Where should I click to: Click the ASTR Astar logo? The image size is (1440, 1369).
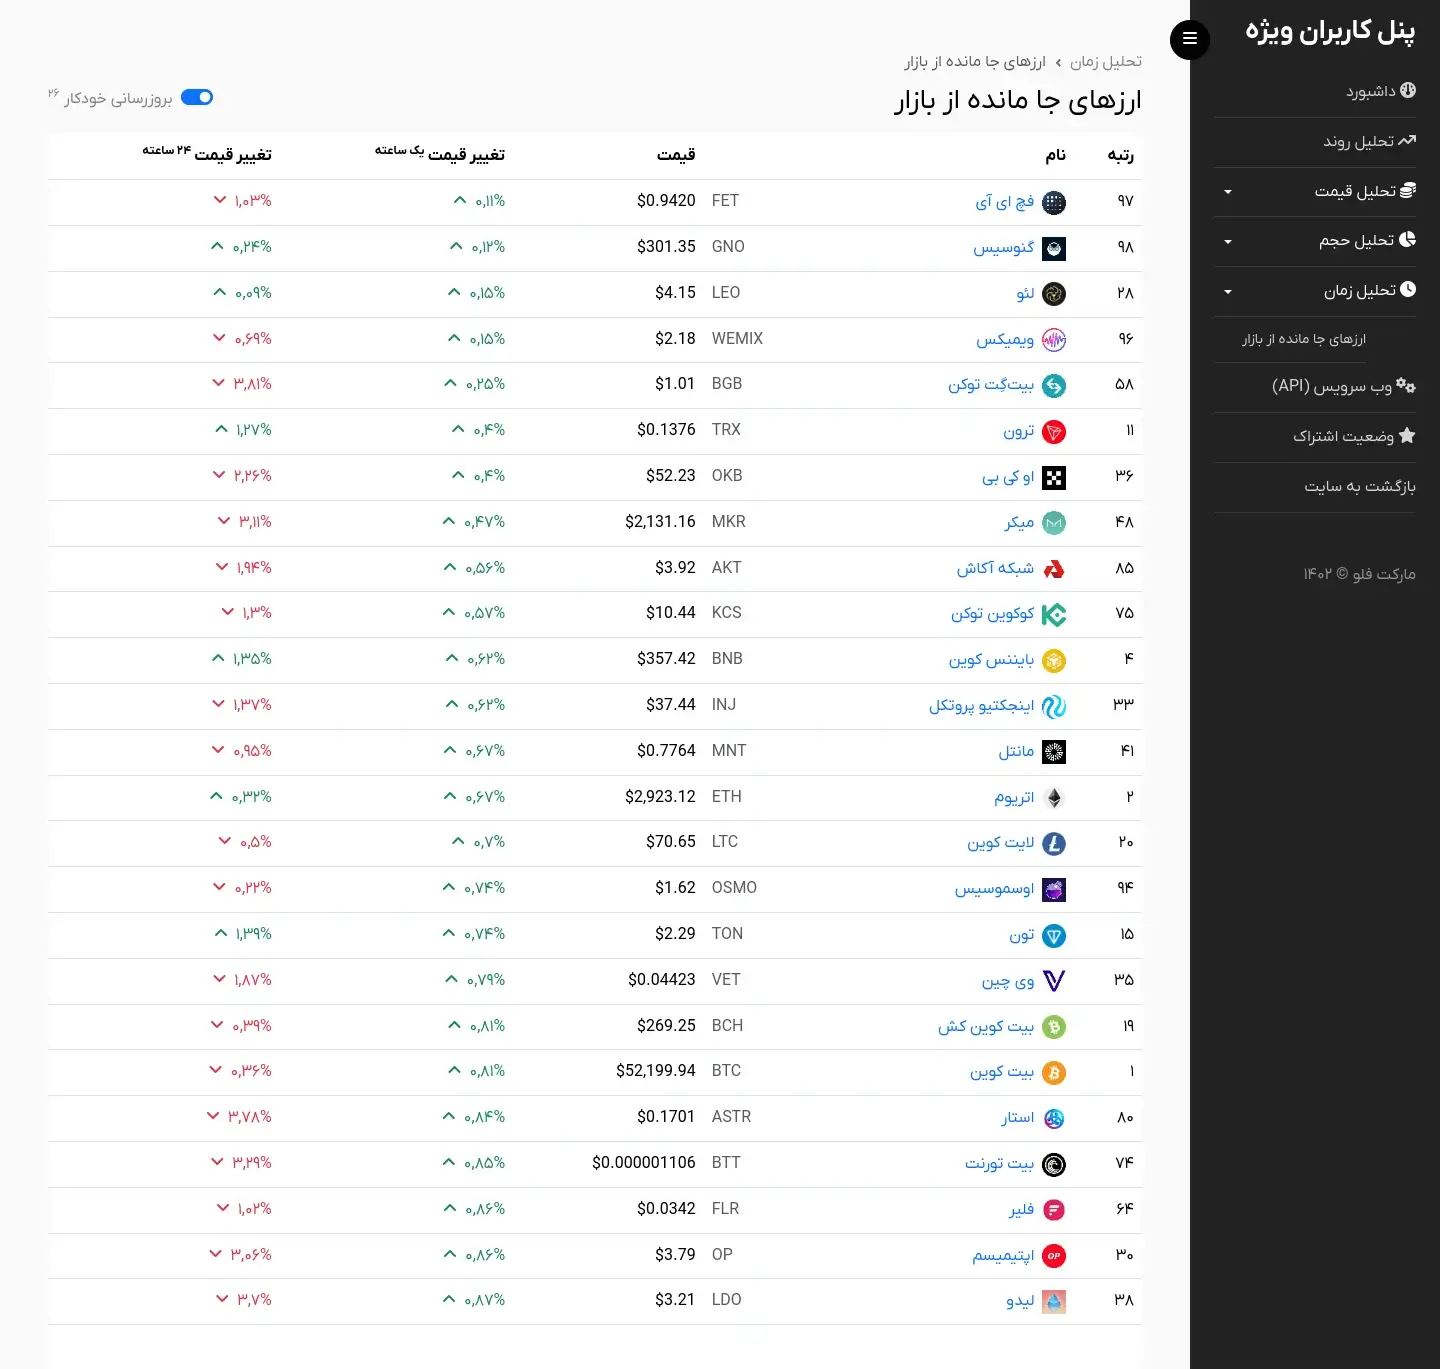[x=1054, y=1119]
